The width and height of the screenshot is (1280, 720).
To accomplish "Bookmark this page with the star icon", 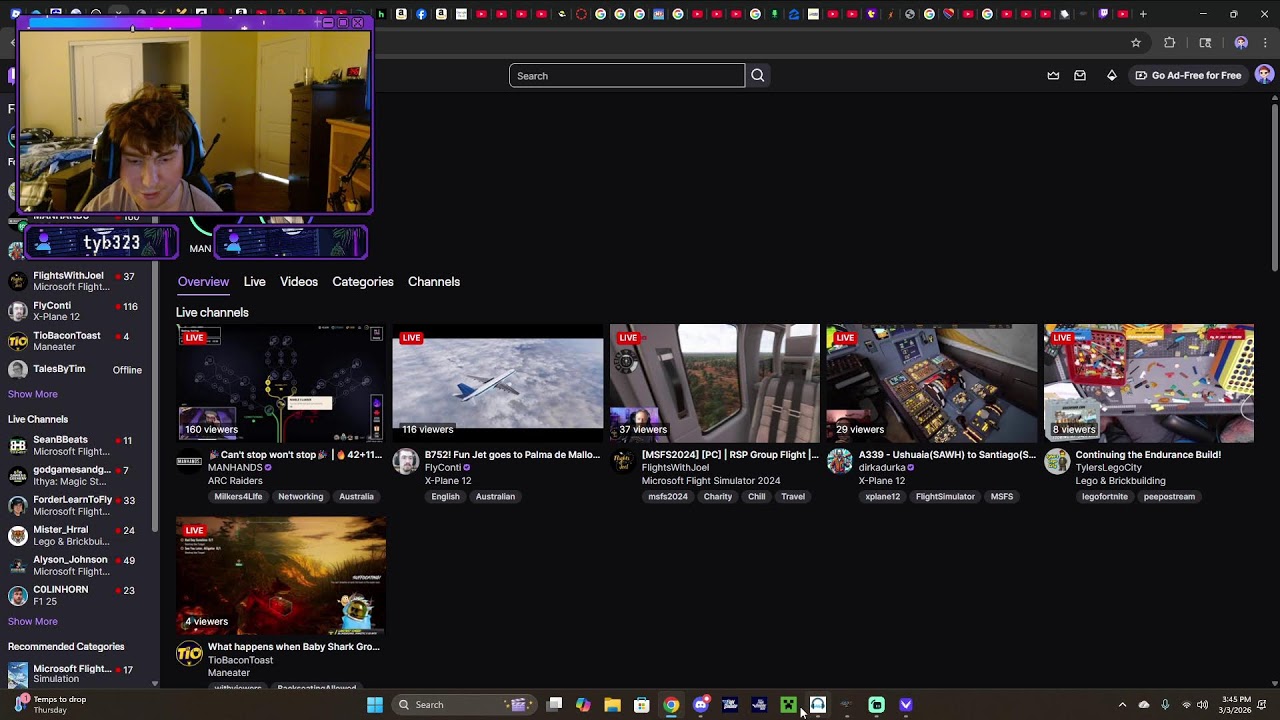I will (x=1136, y=43).
